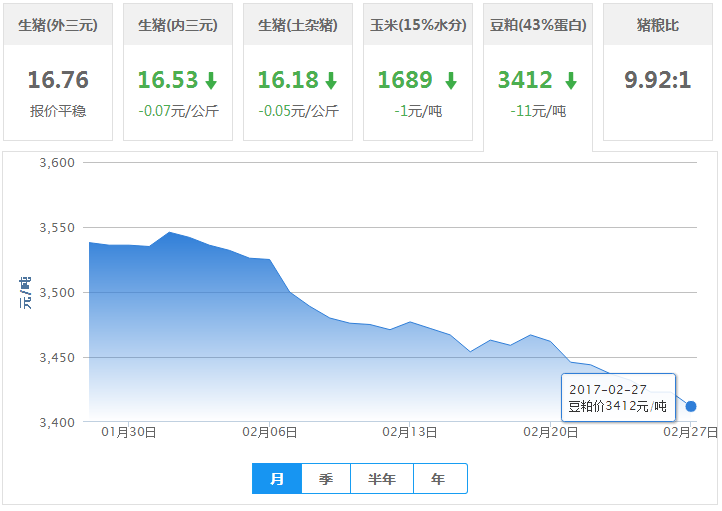Click the 豆粕价3412元/吨 tooltip text
This screenshot has width=722, height=511.
click(x=617, y=406)
